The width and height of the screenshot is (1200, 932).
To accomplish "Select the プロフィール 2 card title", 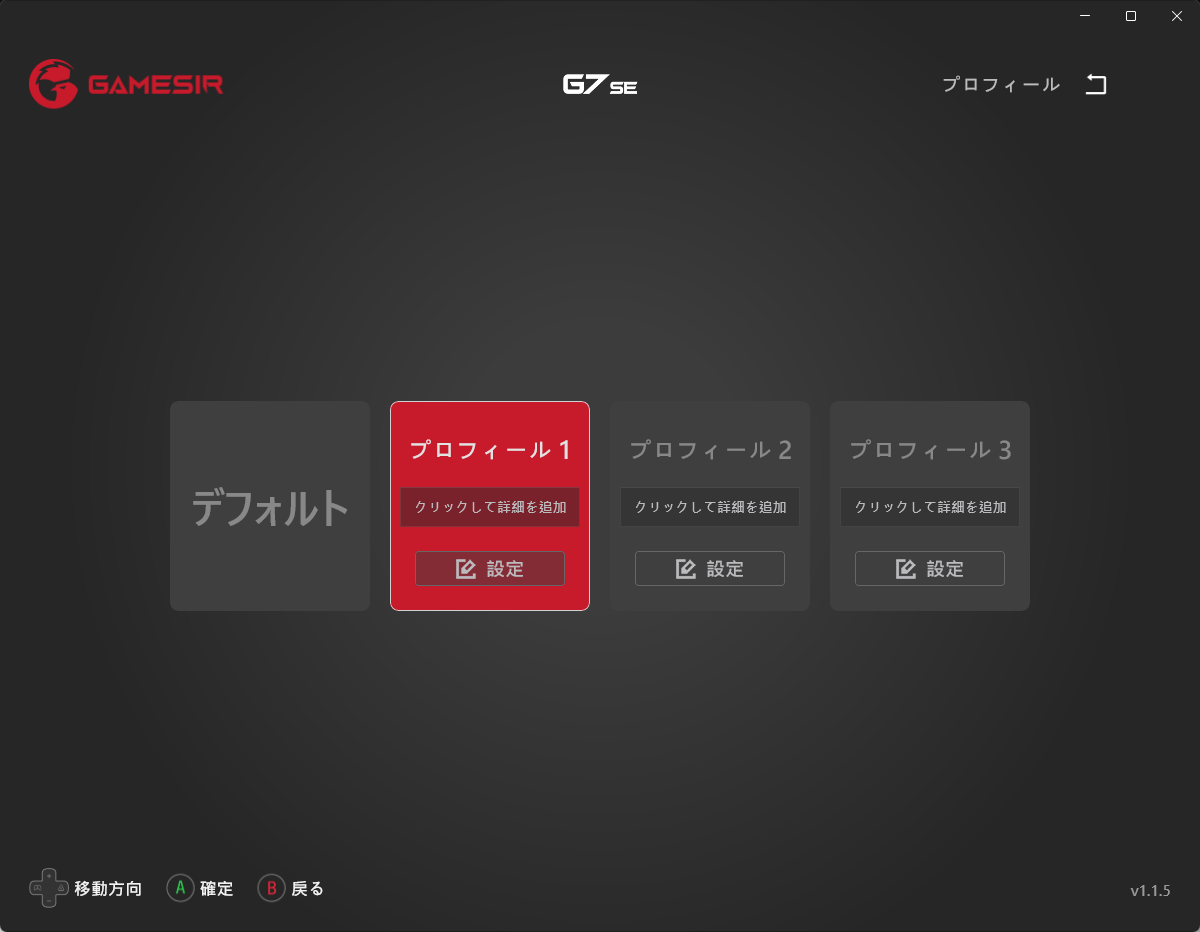I will pos(710,450).
